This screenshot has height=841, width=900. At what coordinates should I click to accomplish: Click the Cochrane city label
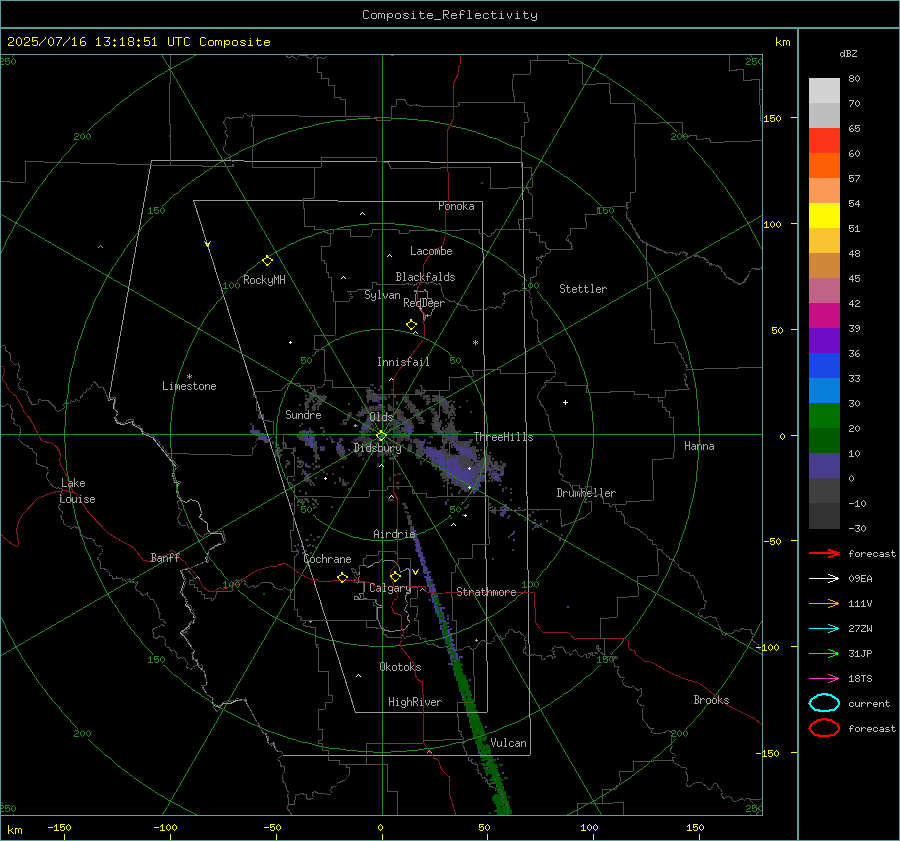[327, 559]
